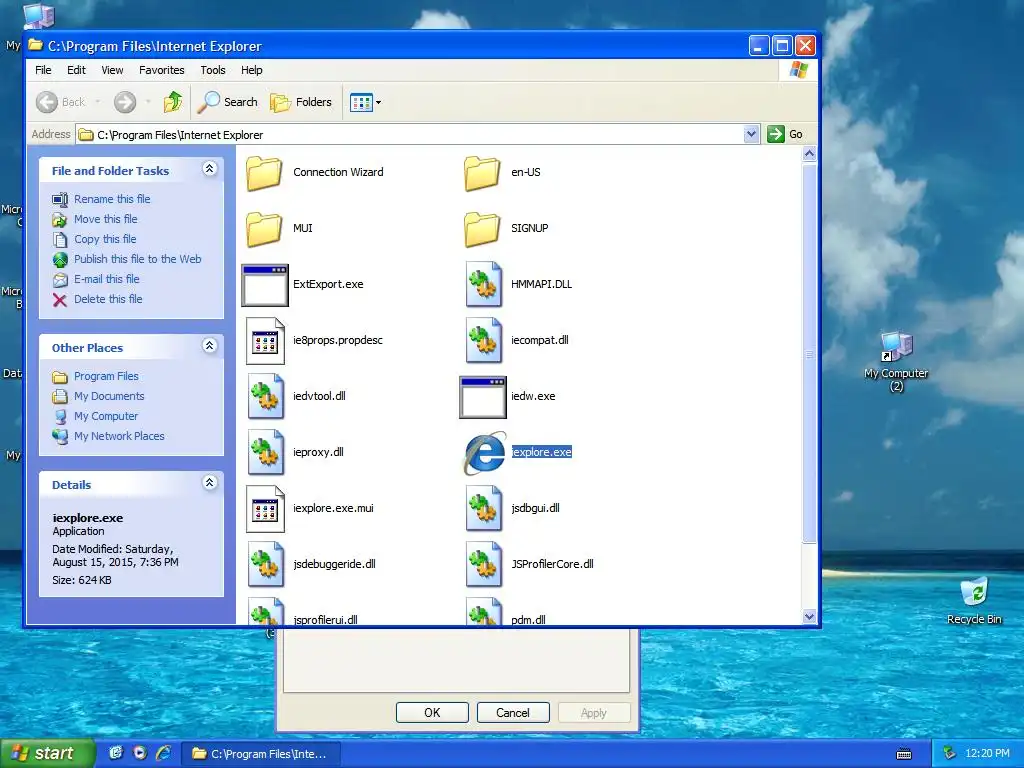Image resolution: width=1024 pixels, height=768 pixels.
Task: Click Publish this file to the Web
Action: click(137, 259)
